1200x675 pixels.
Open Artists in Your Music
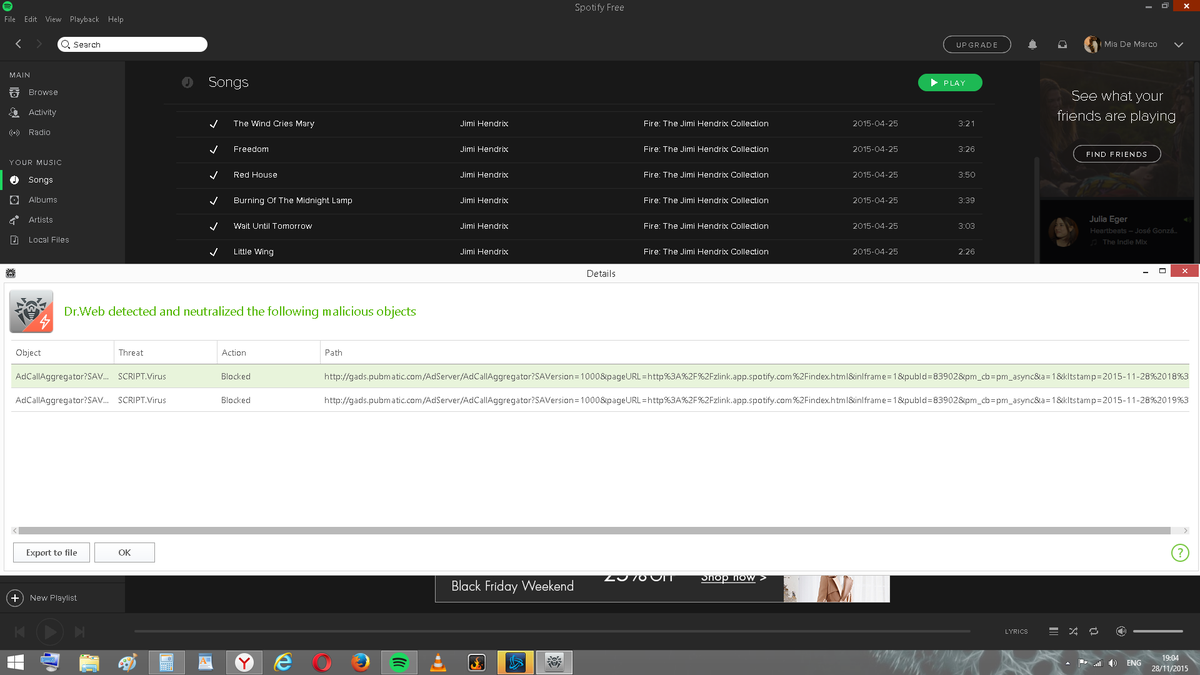40,220
